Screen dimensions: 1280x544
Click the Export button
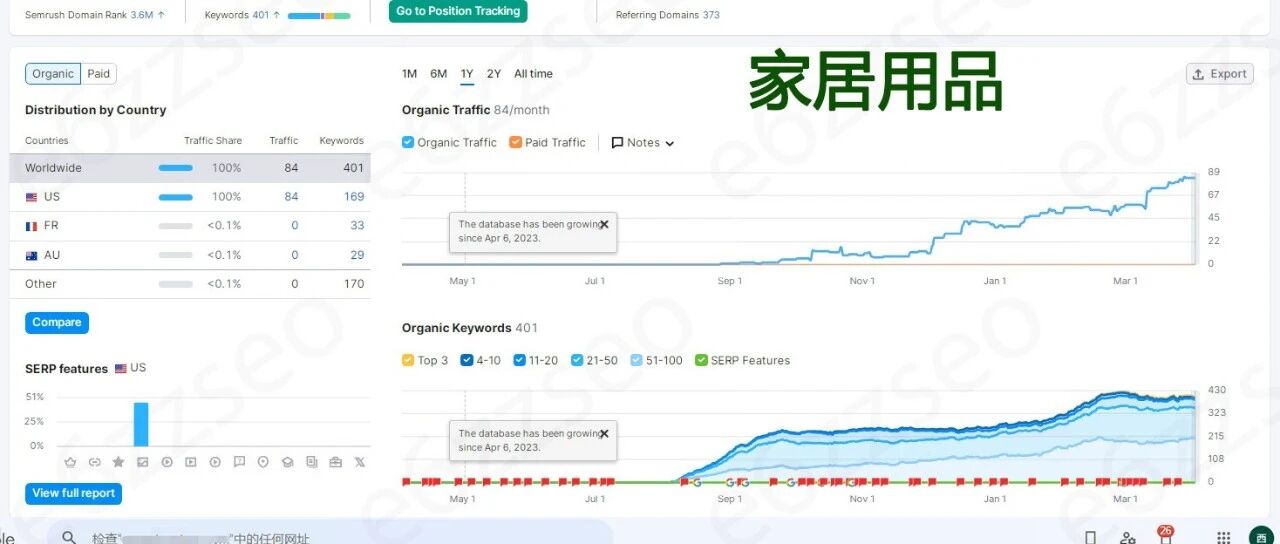1219,74
